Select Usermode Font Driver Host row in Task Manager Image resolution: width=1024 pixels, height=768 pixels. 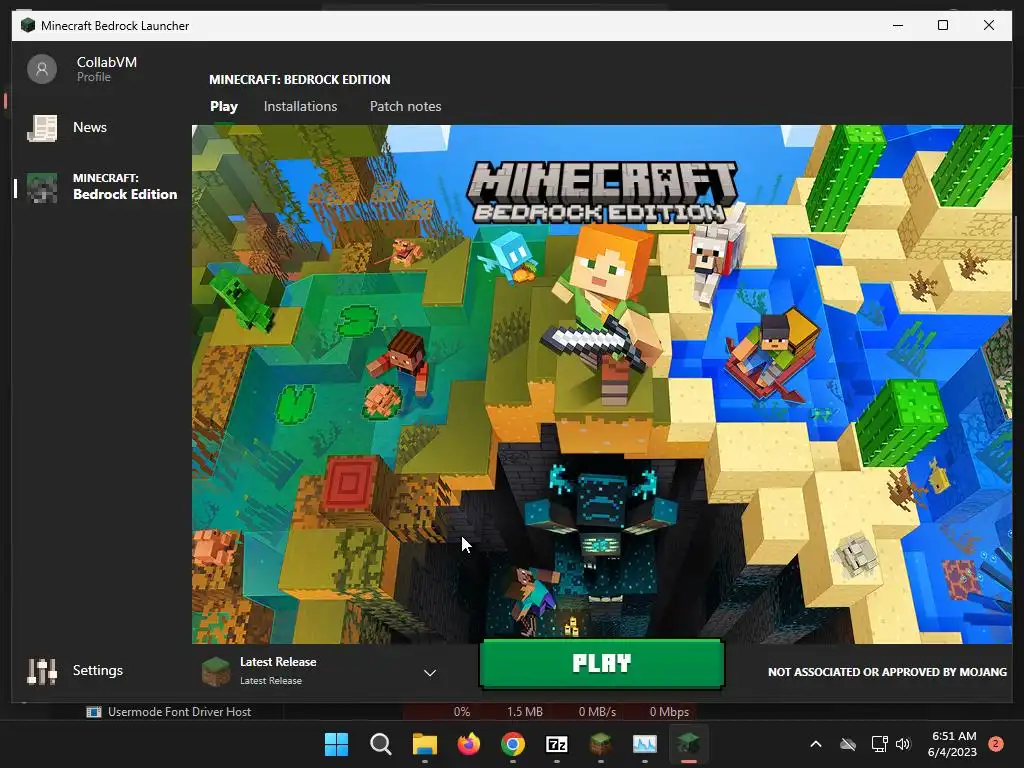point(179,712)
